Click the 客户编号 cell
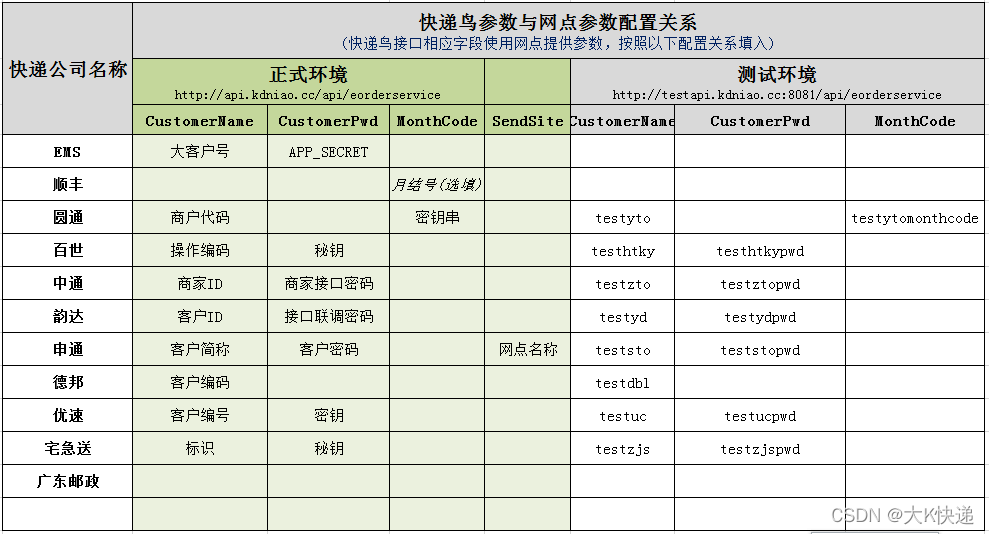Viewport: 989px width, 534px height. pyautogui.click(x=200, y=415)
